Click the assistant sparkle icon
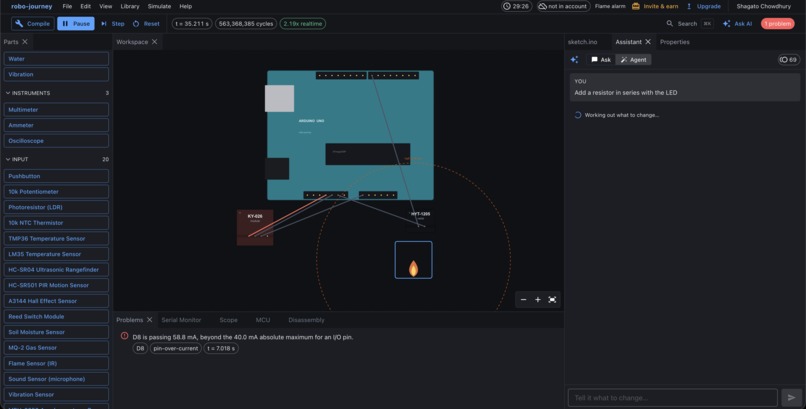This screenshot has height=409, width=806. (x=574, y=60)
